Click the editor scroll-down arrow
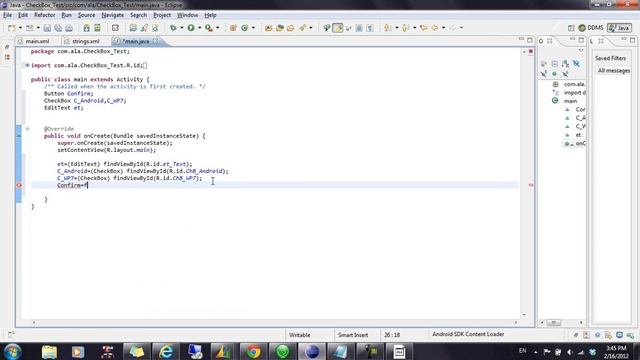Screen dimensions: 640x360 [524, 315]
